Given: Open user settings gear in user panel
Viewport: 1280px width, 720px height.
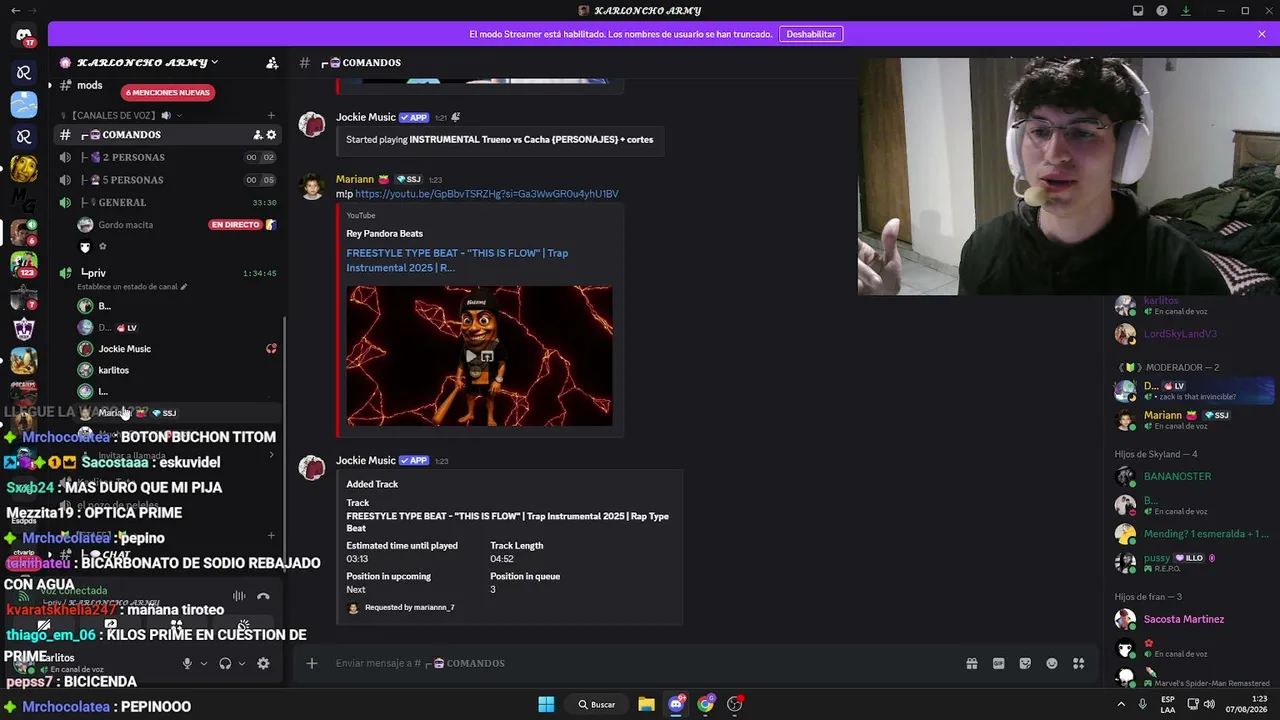Looking at the screenshot, I should click(263, 663).
